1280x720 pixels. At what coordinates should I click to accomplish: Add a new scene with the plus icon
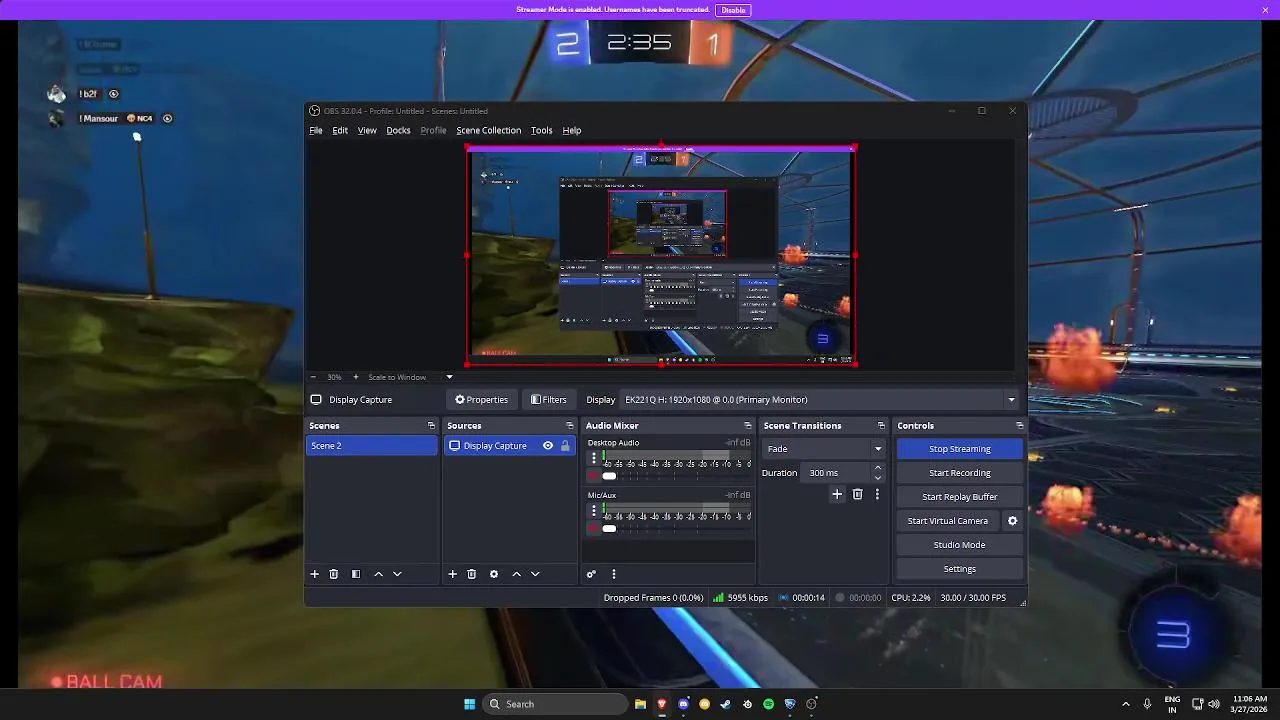[314, 574]
